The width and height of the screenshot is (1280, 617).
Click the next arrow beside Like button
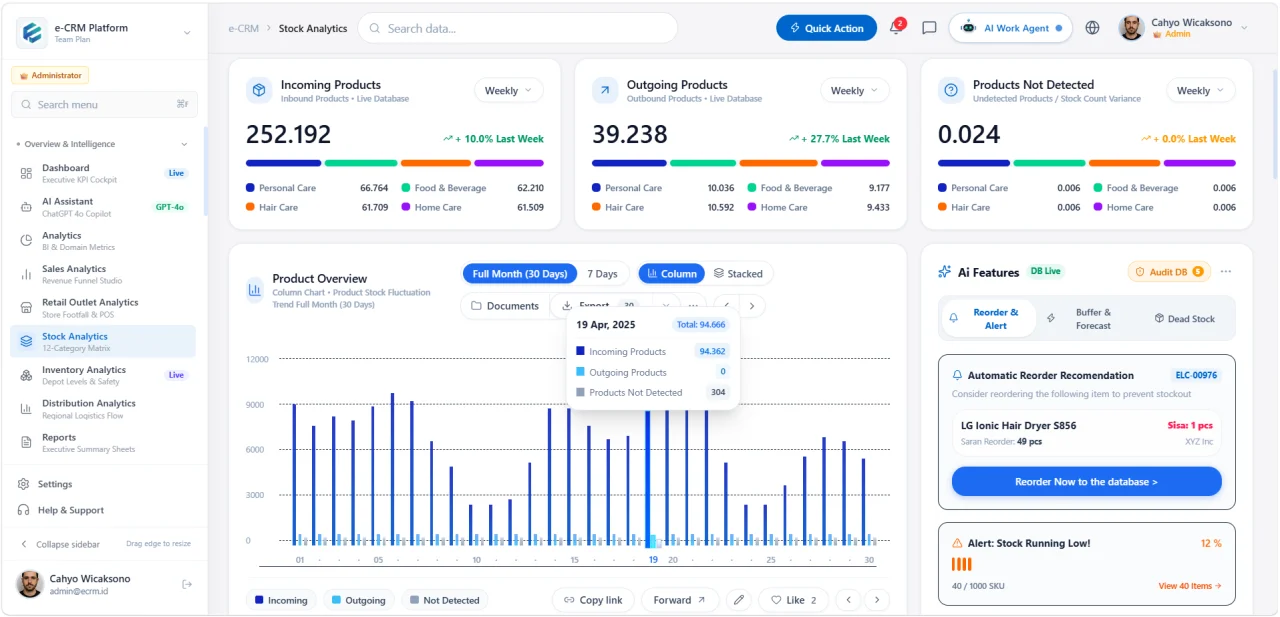point(877,600)
